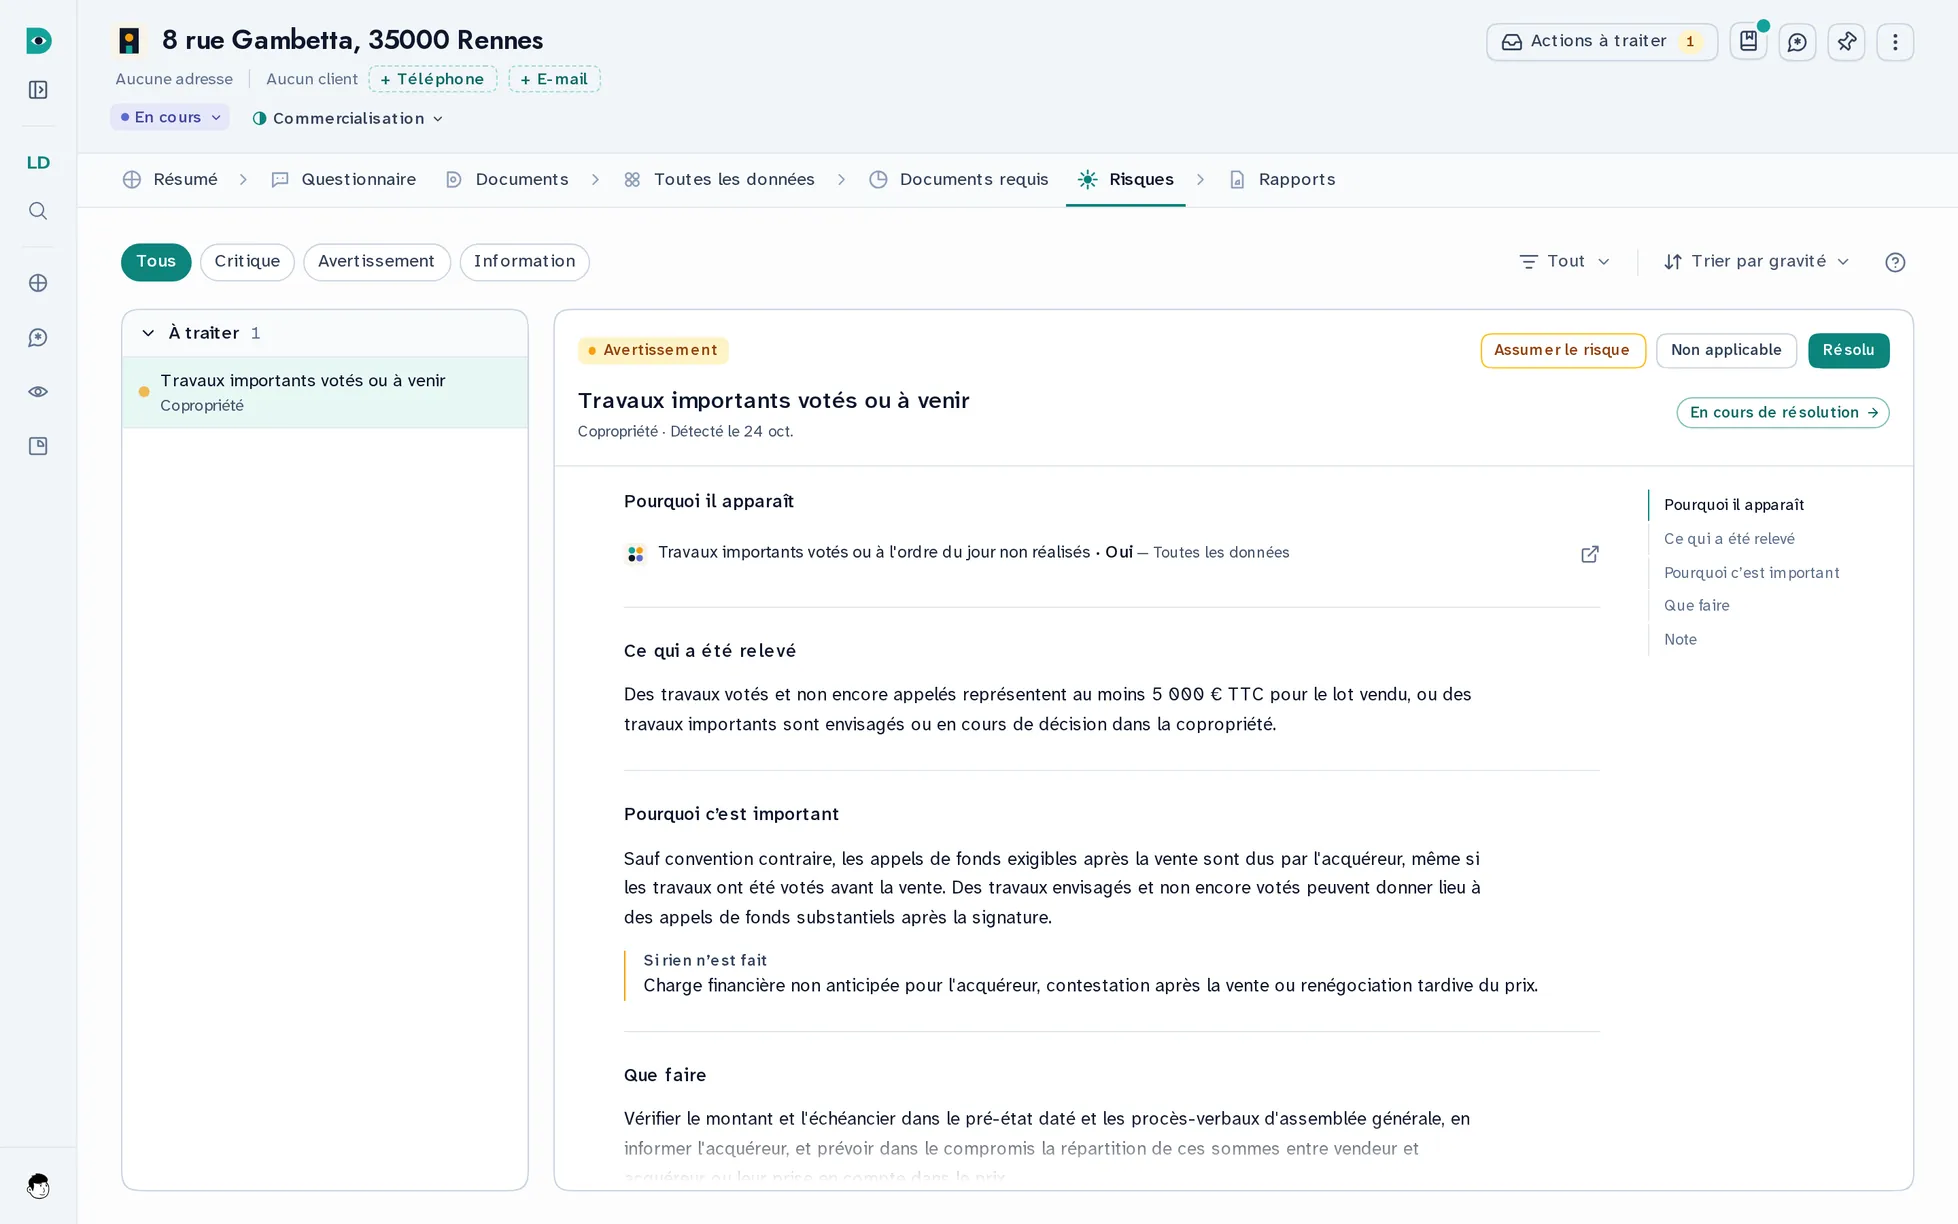1958x1224 pixels.
Task: Select Travaux importants votés risk in list
Action: coord(325,392)
